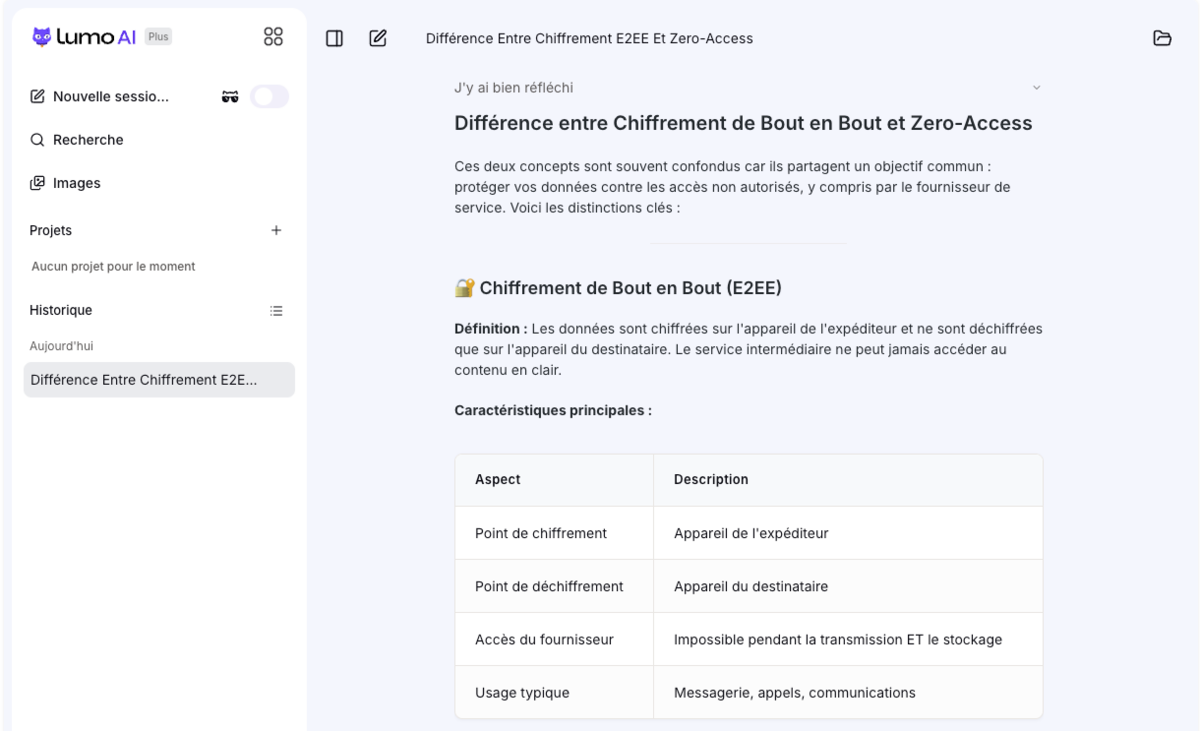Click Impossible pendant la transmission cell
1200x731 pixels.
[x=848, y=639]
